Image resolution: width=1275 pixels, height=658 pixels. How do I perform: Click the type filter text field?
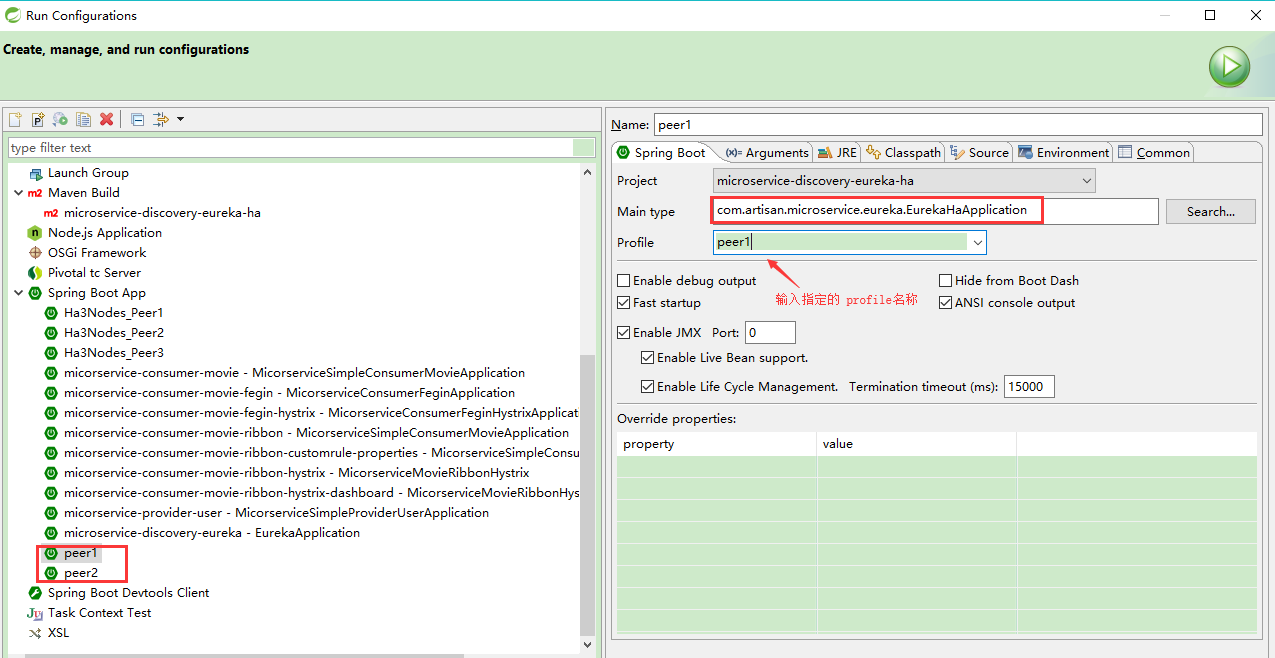click(290, 148)
